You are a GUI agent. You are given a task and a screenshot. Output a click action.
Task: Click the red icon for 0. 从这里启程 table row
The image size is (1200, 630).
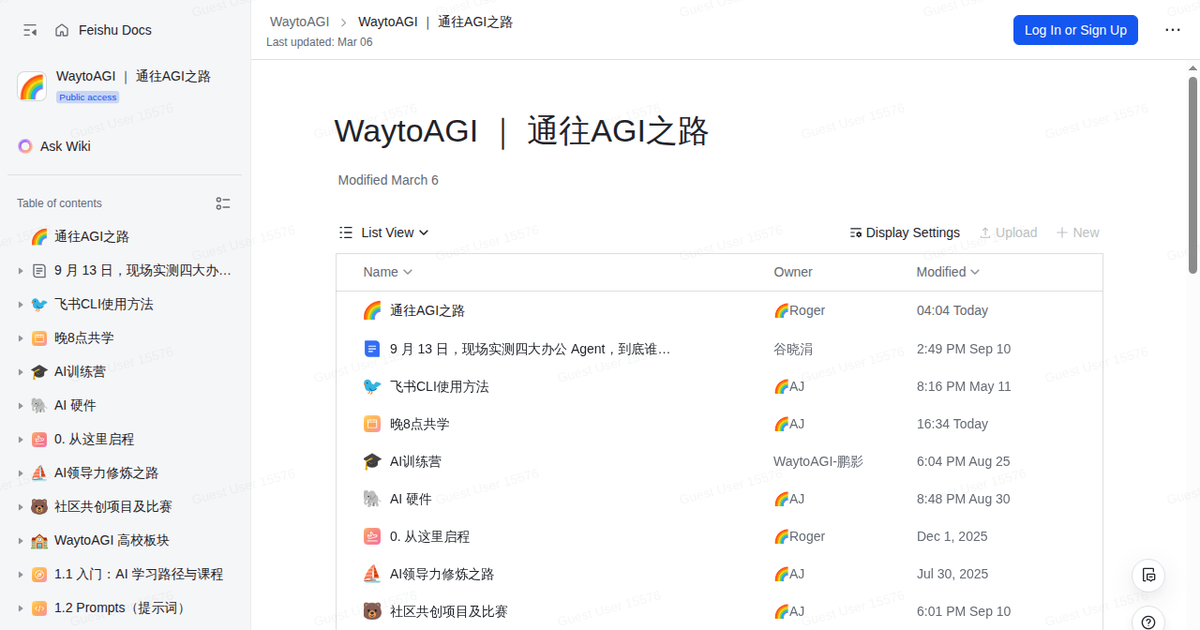click(x=372, y=536)
